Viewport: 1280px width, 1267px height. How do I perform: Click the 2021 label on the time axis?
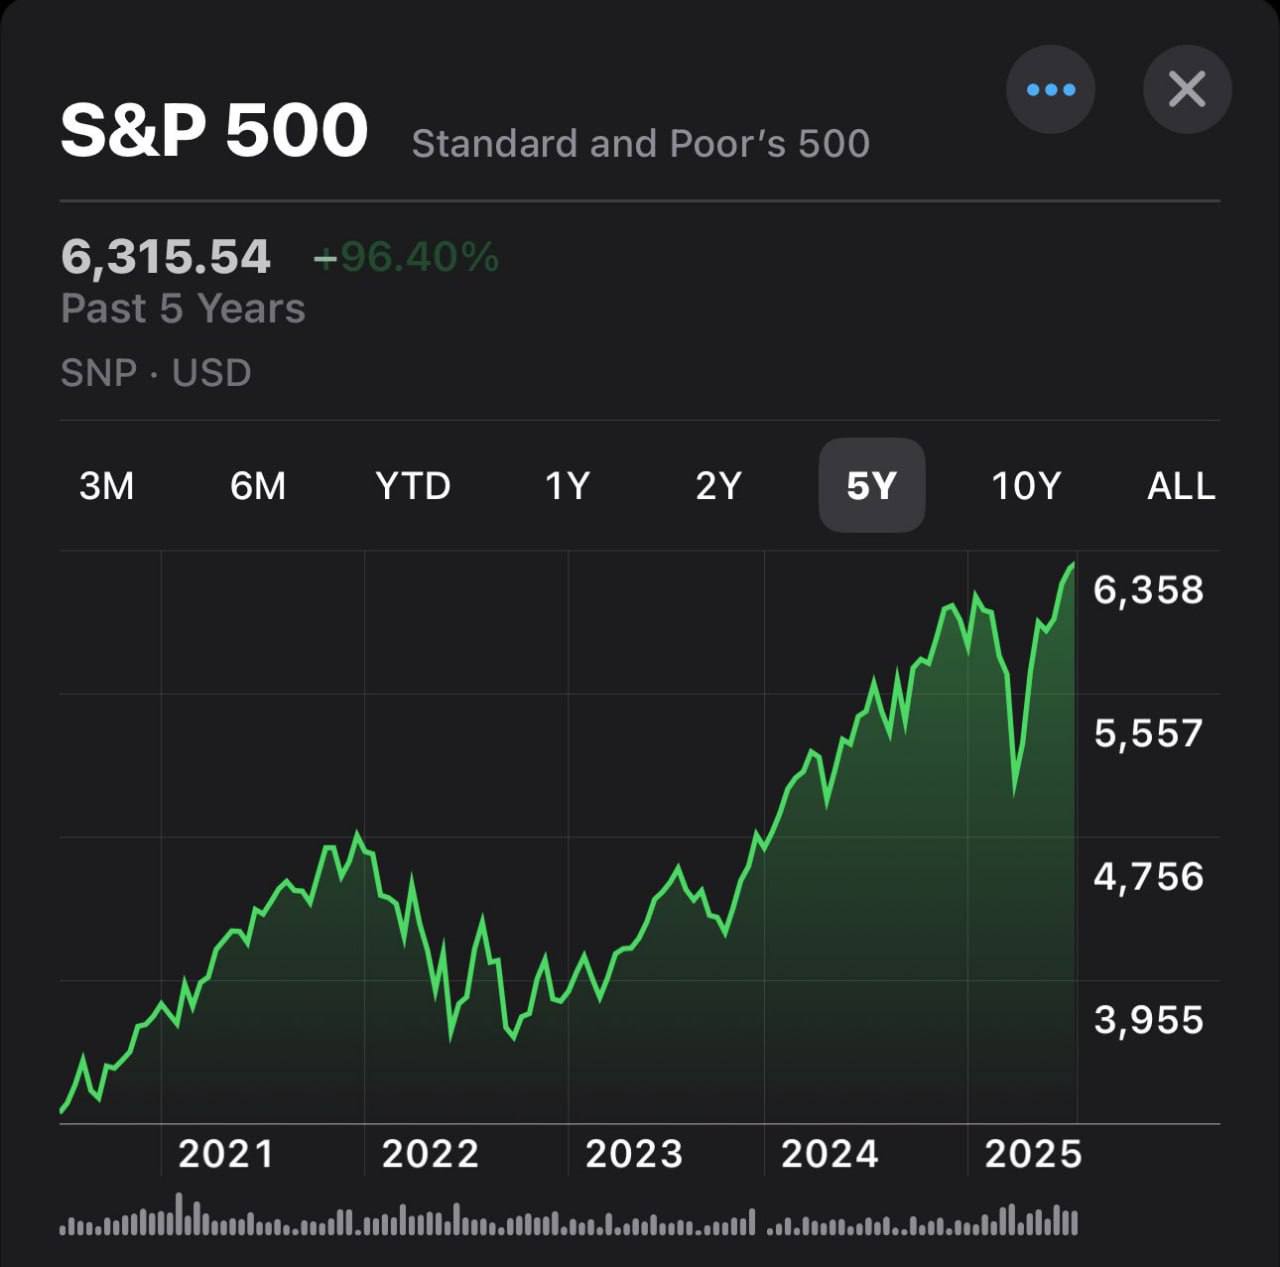[x=226, y=1154]
